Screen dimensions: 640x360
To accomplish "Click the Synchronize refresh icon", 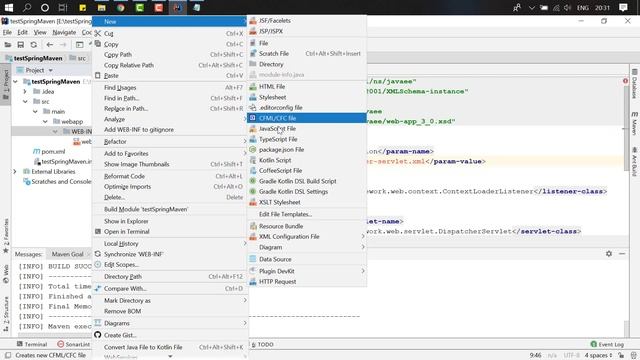I will coord(98,254).
